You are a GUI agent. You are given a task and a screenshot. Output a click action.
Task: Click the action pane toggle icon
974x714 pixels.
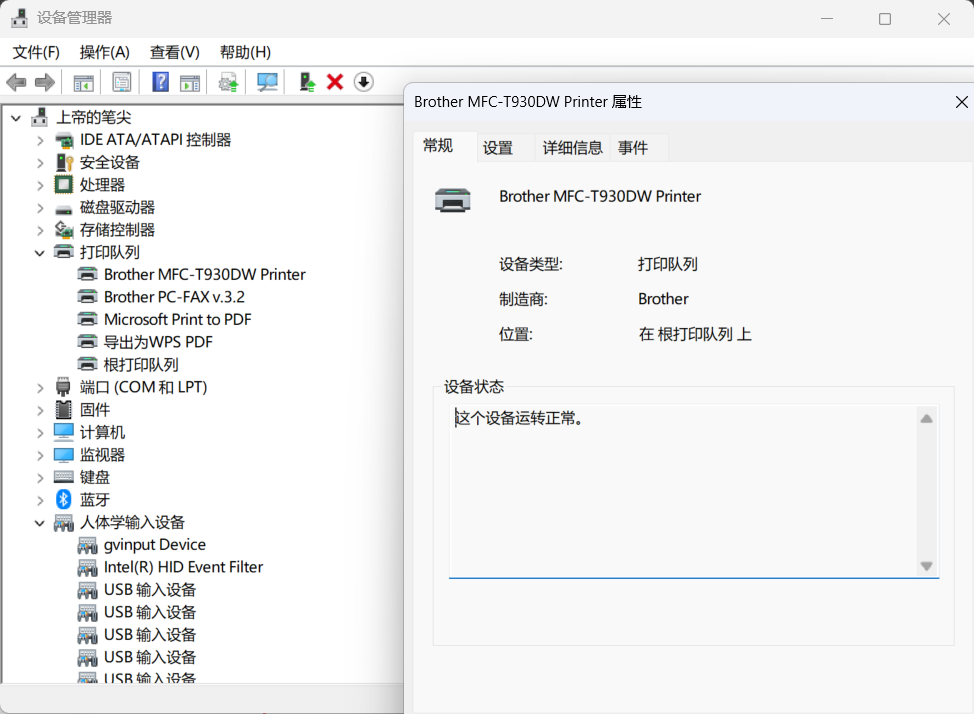point(190,82)
